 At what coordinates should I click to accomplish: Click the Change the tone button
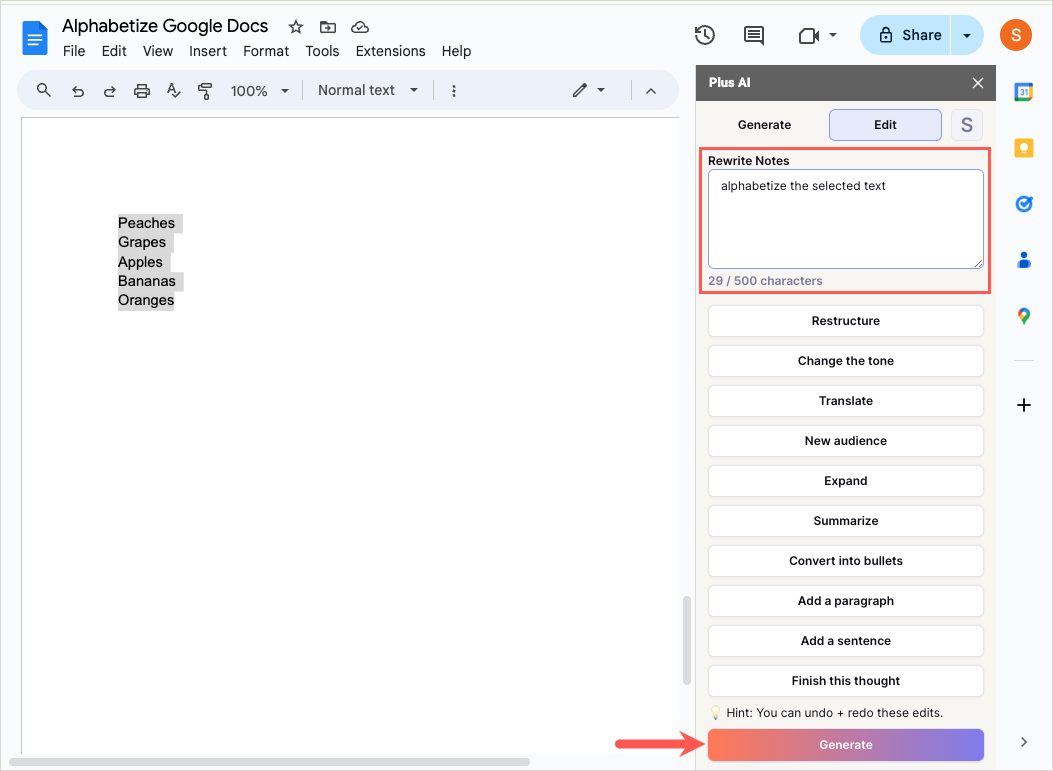pyautogui.click(x=845, y=361)
